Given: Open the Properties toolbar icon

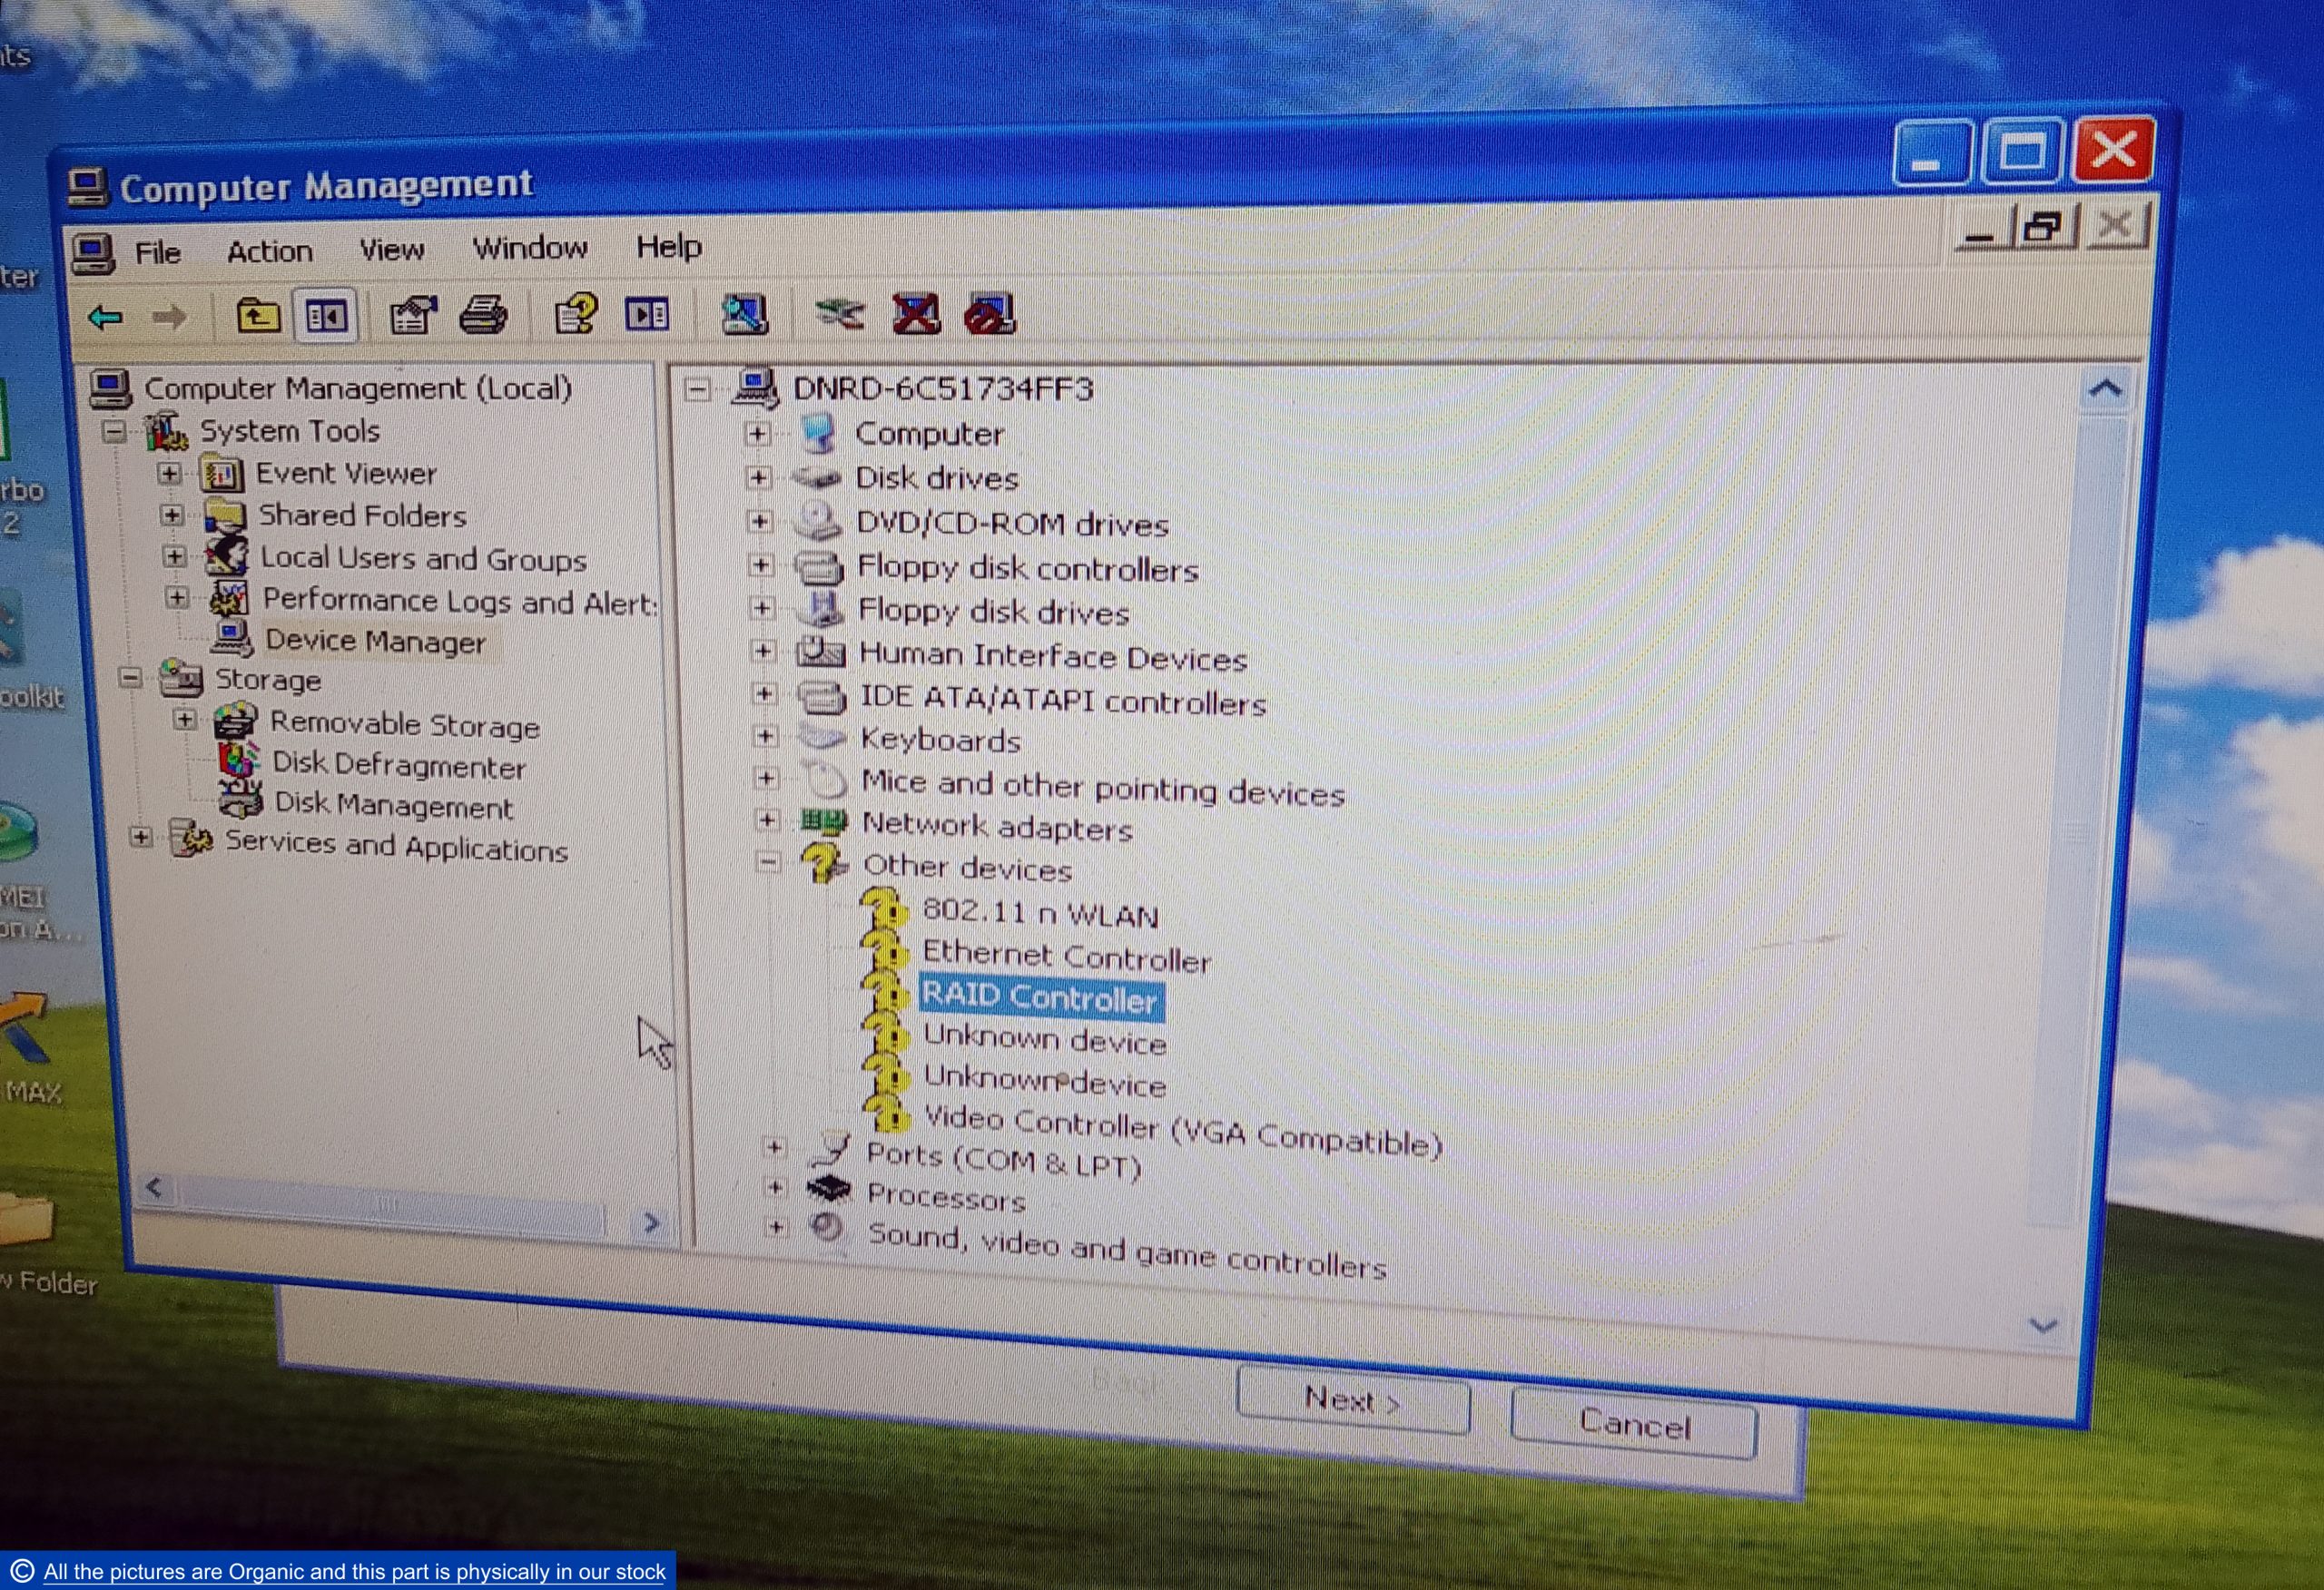Looking at the screenshot, I should (413, 316).
